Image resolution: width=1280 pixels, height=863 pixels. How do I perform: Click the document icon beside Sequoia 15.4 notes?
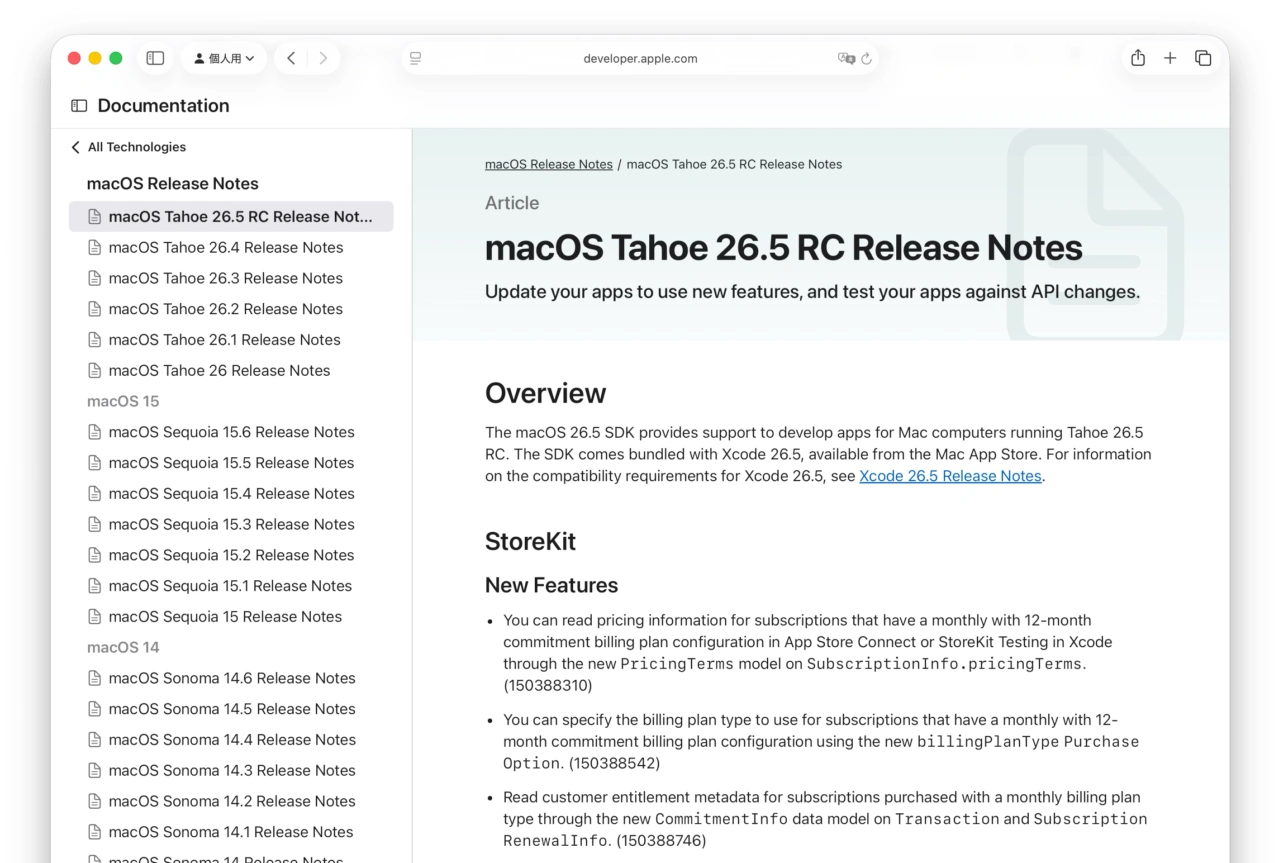tap(95, 494)
